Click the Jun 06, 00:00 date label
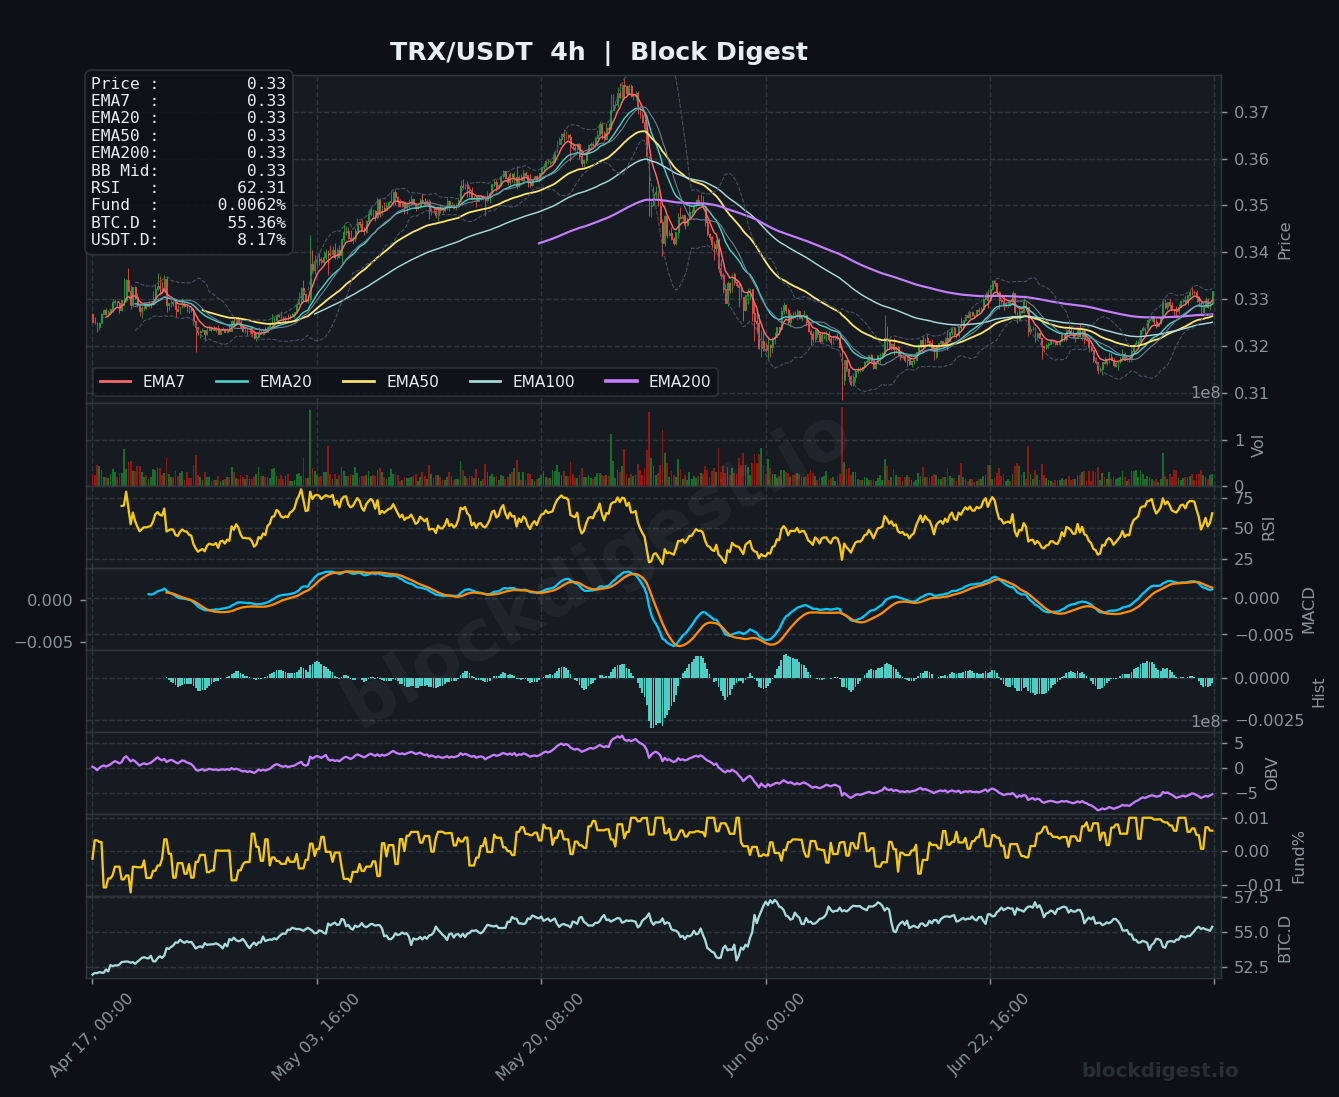 (x=764, y=1036)
